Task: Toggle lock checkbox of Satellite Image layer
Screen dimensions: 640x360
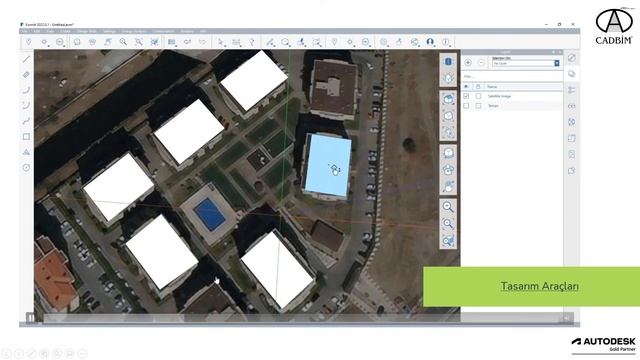Action: click(x=478, y=96)
